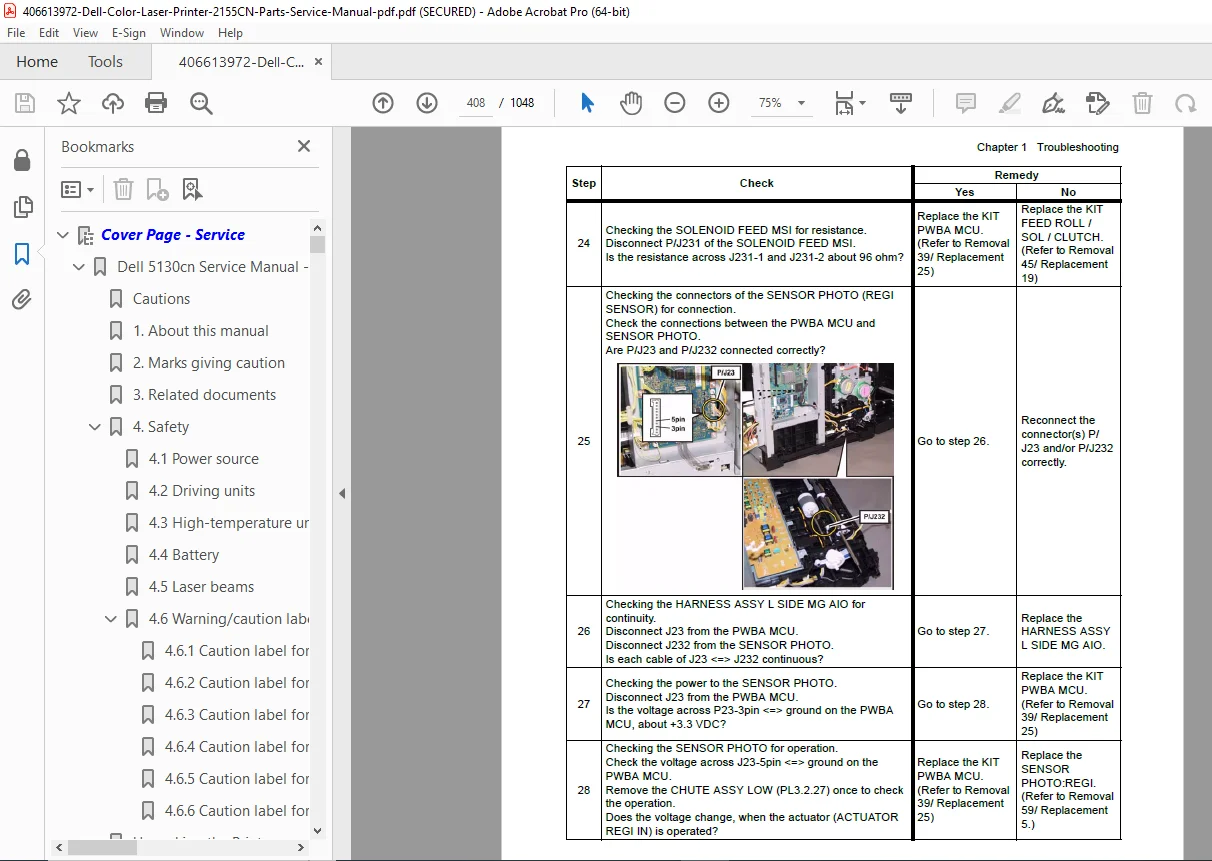Click the delete trash icon in toolbar
Viewport: 1212px width, 861px height.
pos(1142,103)
